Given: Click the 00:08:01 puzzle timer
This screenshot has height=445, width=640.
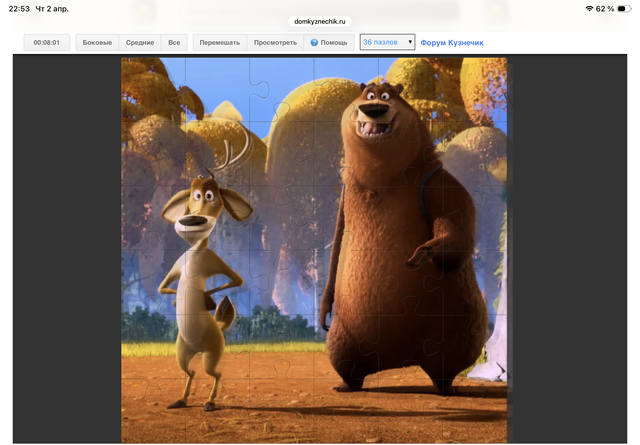Looking at the screenshot, I should (x=47, y=43).
